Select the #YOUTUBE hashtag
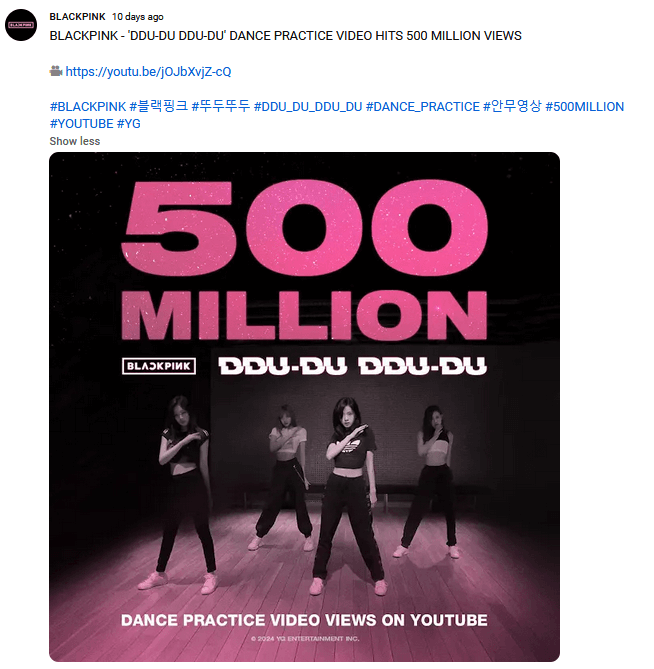 point(81,124)
